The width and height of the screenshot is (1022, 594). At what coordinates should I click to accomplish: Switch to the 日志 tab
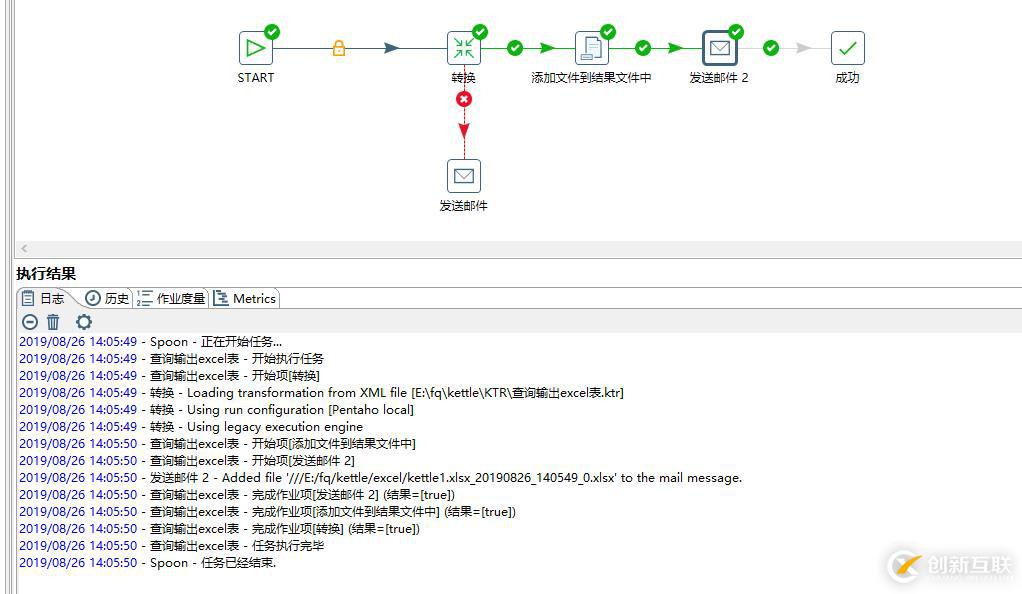(x=44, y=299)
